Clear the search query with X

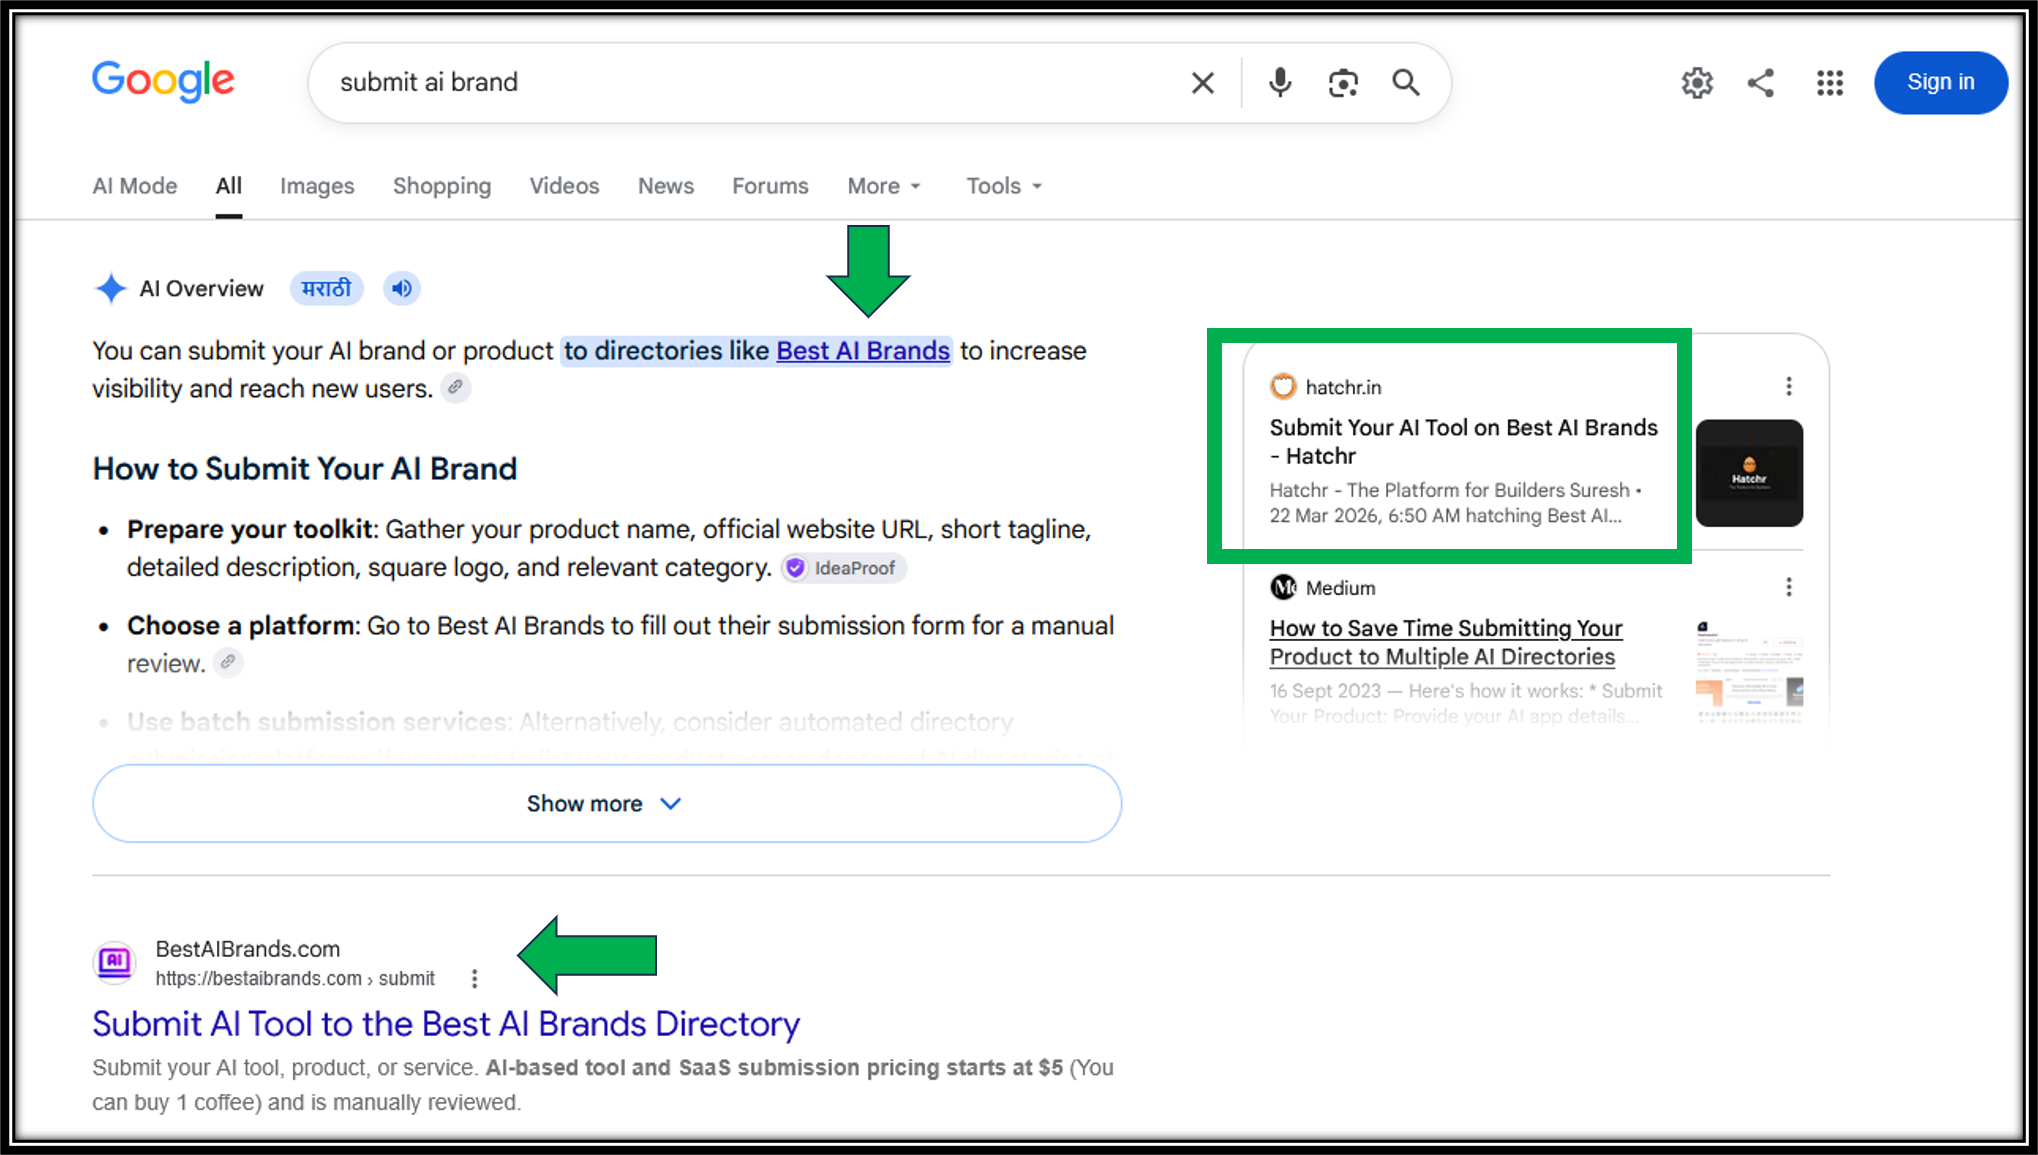click(x=1203, y=83)
